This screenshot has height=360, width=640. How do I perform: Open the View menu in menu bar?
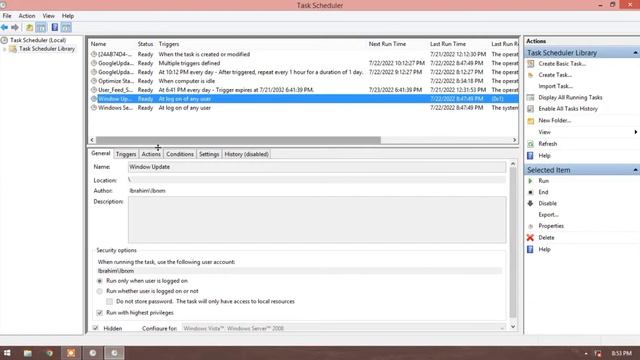pos(49,16)
